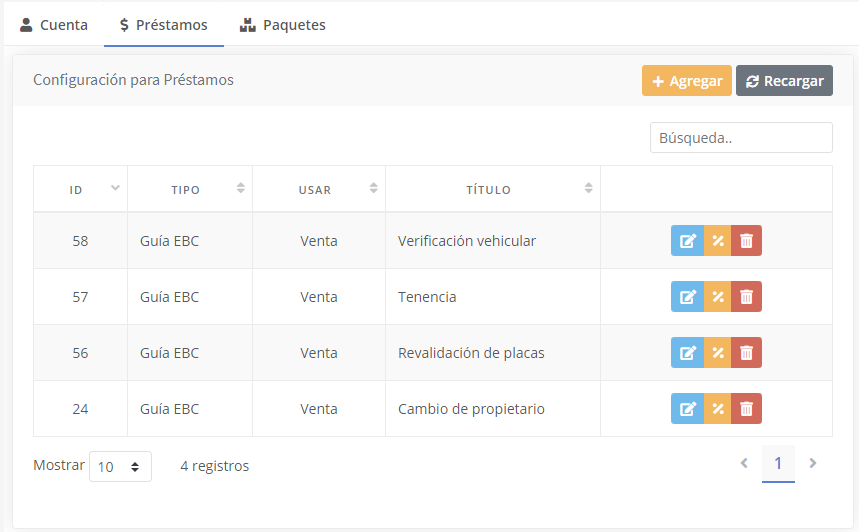Switch to the Cuenta tab
The height and width of the screenshot is (532, 859).
pyautogui.click(x=54, y=25)
